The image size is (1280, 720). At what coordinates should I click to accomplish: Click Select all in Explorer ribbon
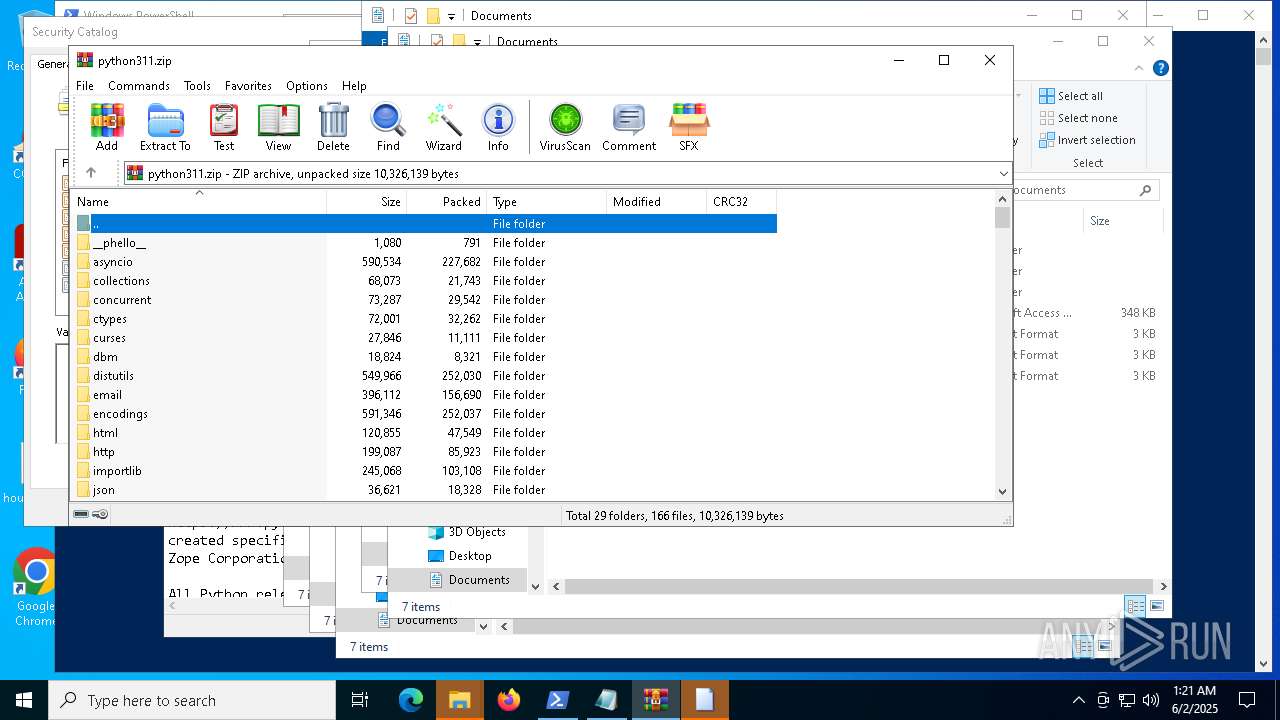pos(1071,96)
